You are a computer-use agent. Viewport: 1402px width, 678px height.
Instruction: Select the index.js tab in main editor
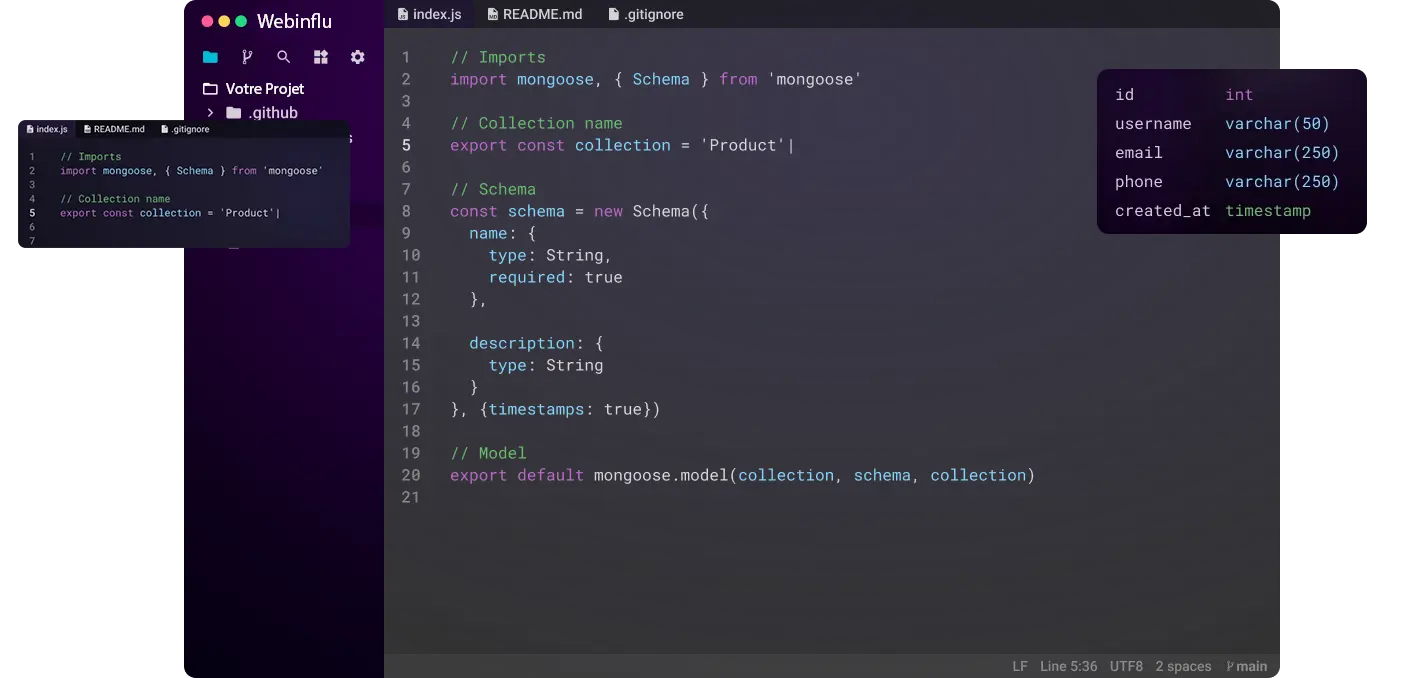[x=429, y=14]
